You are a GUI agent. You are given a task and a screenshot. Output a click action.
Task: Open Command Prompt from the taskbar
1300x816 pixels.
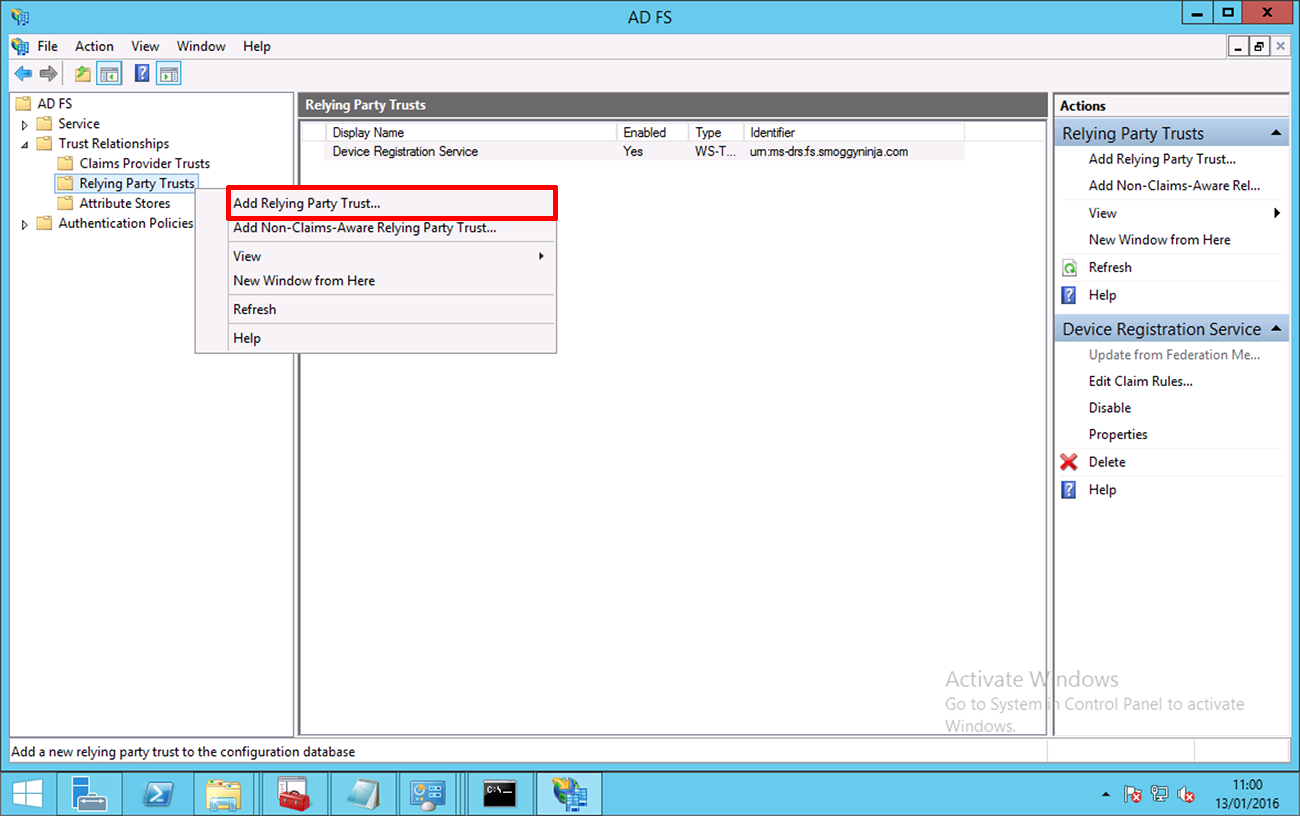[x=499, y=794]
